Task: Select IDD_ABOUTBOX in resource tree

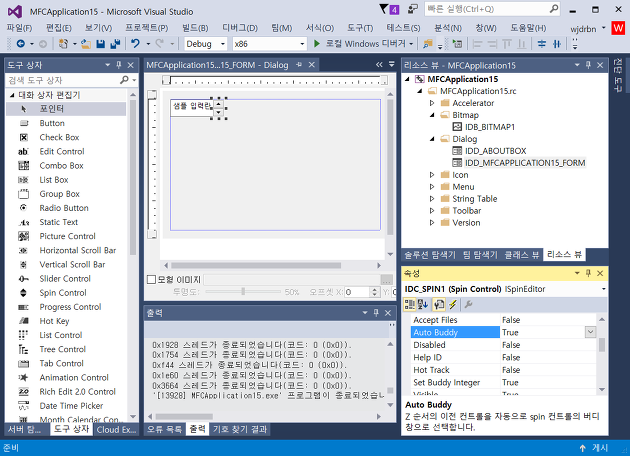Action: coord(495,151)
